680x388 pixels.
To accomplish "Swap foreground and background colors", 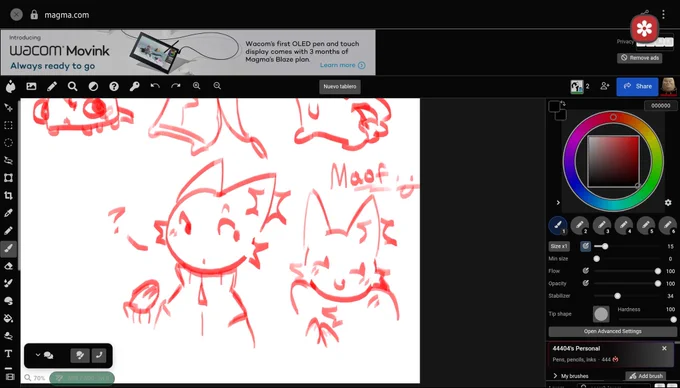I will [563, 104].
